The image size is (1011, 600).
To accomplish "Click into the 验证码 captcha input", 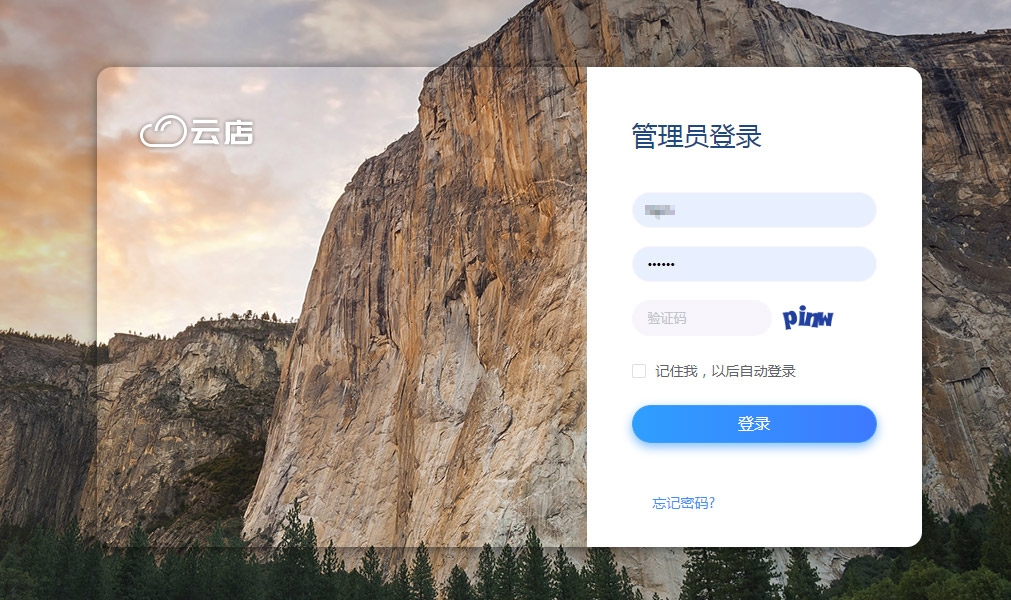I will [702, 318].
